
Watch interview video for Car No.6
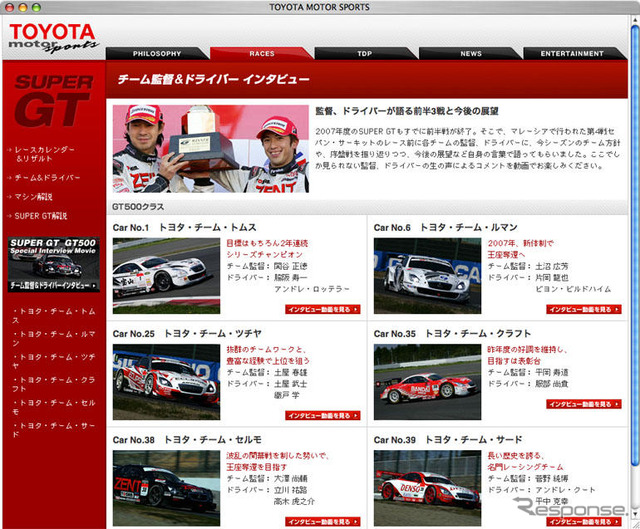[x=584, y=309]
